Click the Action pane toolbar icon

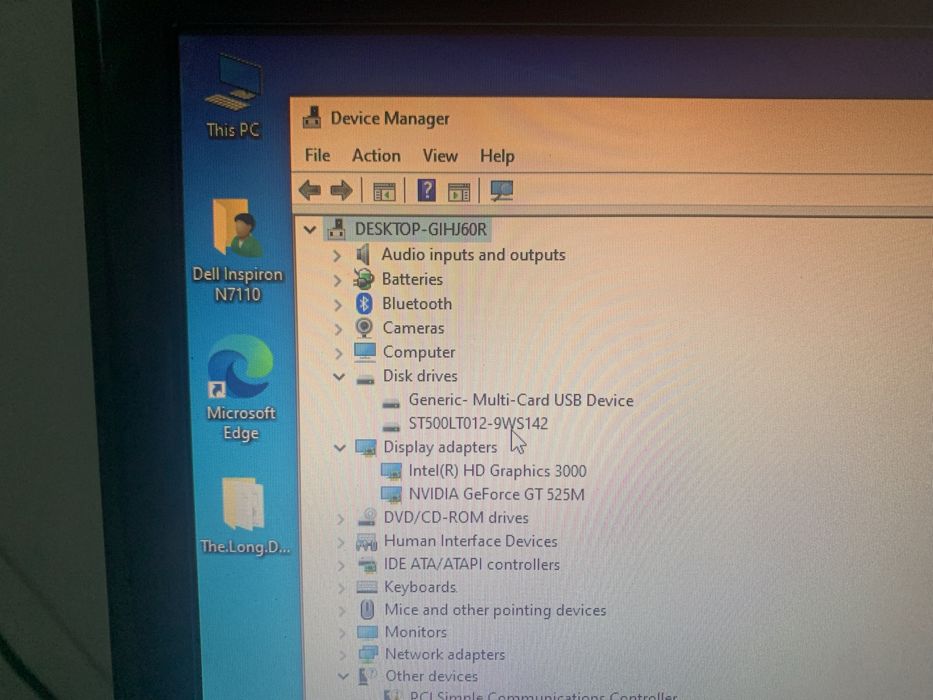click(459, 192)
